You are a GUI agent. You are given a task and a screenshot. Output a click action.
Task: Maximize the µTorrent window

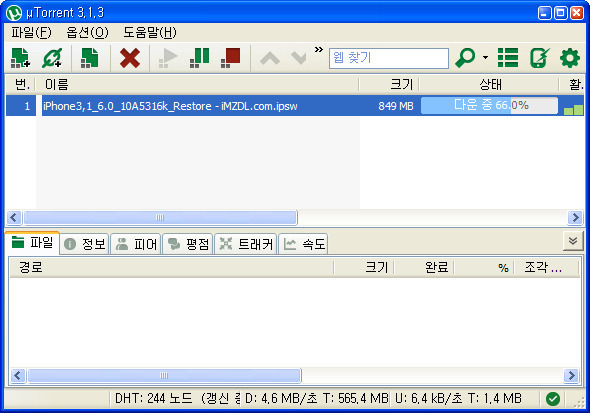click(x=561, y=13)
